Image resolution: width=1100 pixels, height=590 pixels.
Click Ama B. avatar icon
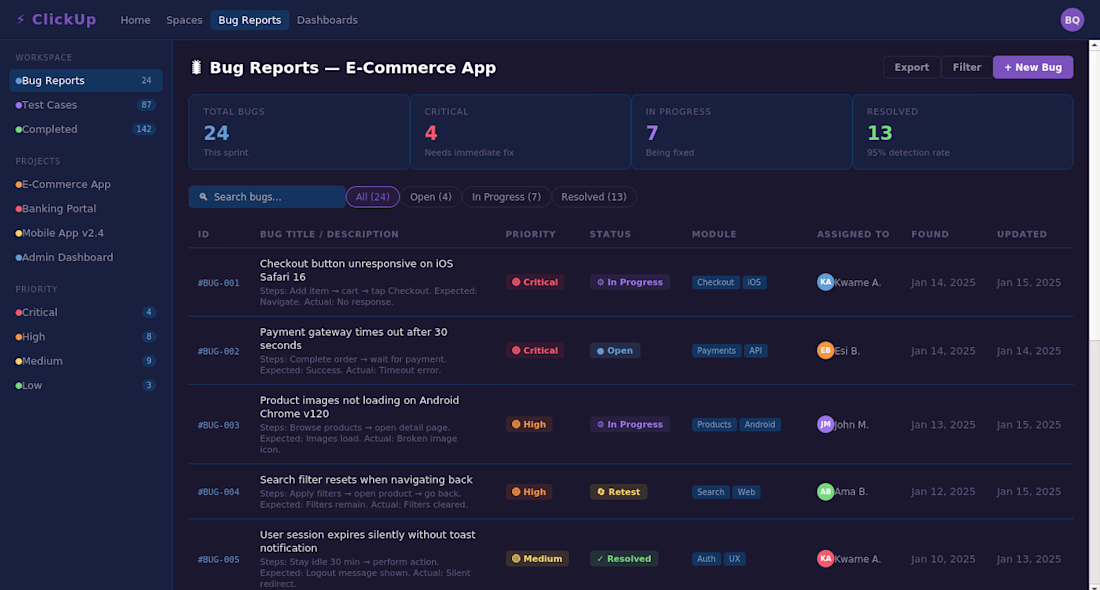pos(825,492)
